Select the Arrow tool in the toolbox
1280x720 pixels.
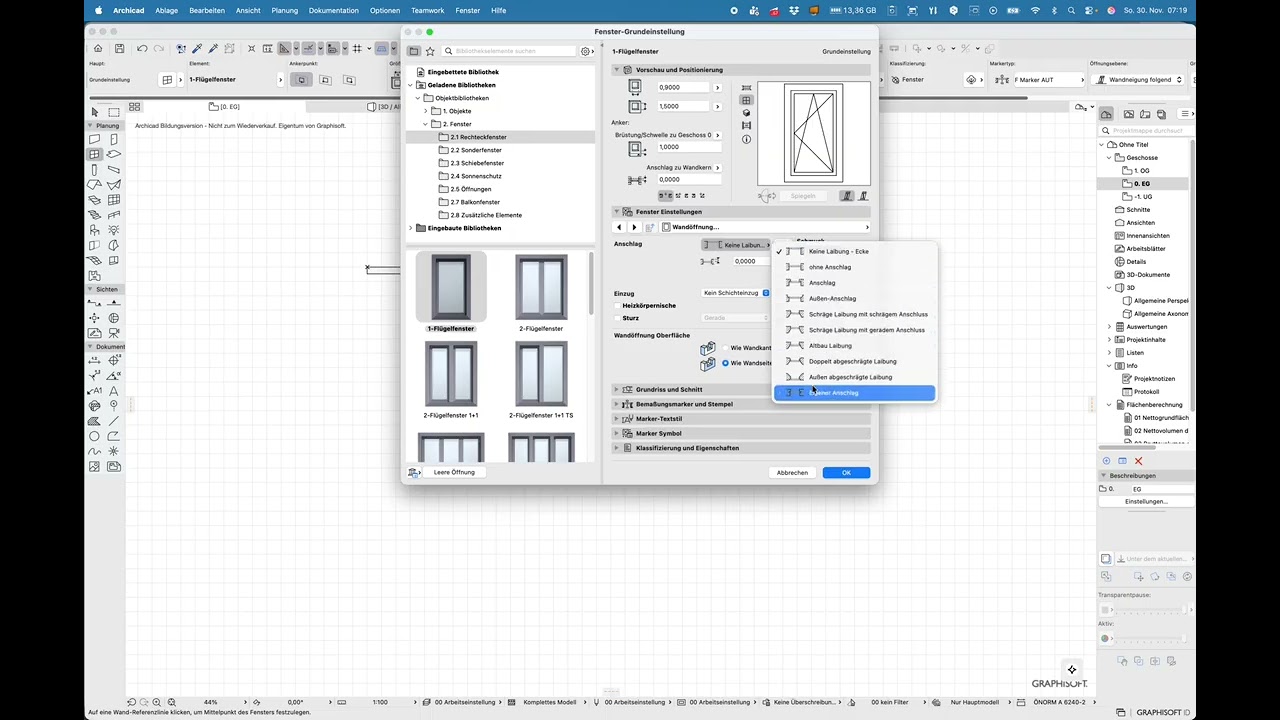[95, 112]
